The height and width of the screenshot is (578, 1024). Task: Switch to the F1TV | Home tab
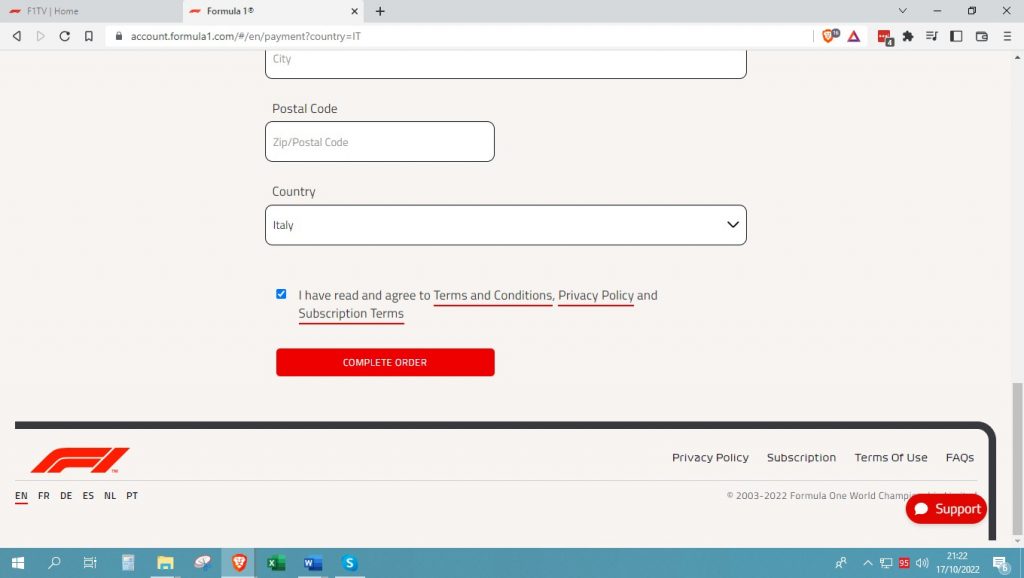click(x=90, y=11)
